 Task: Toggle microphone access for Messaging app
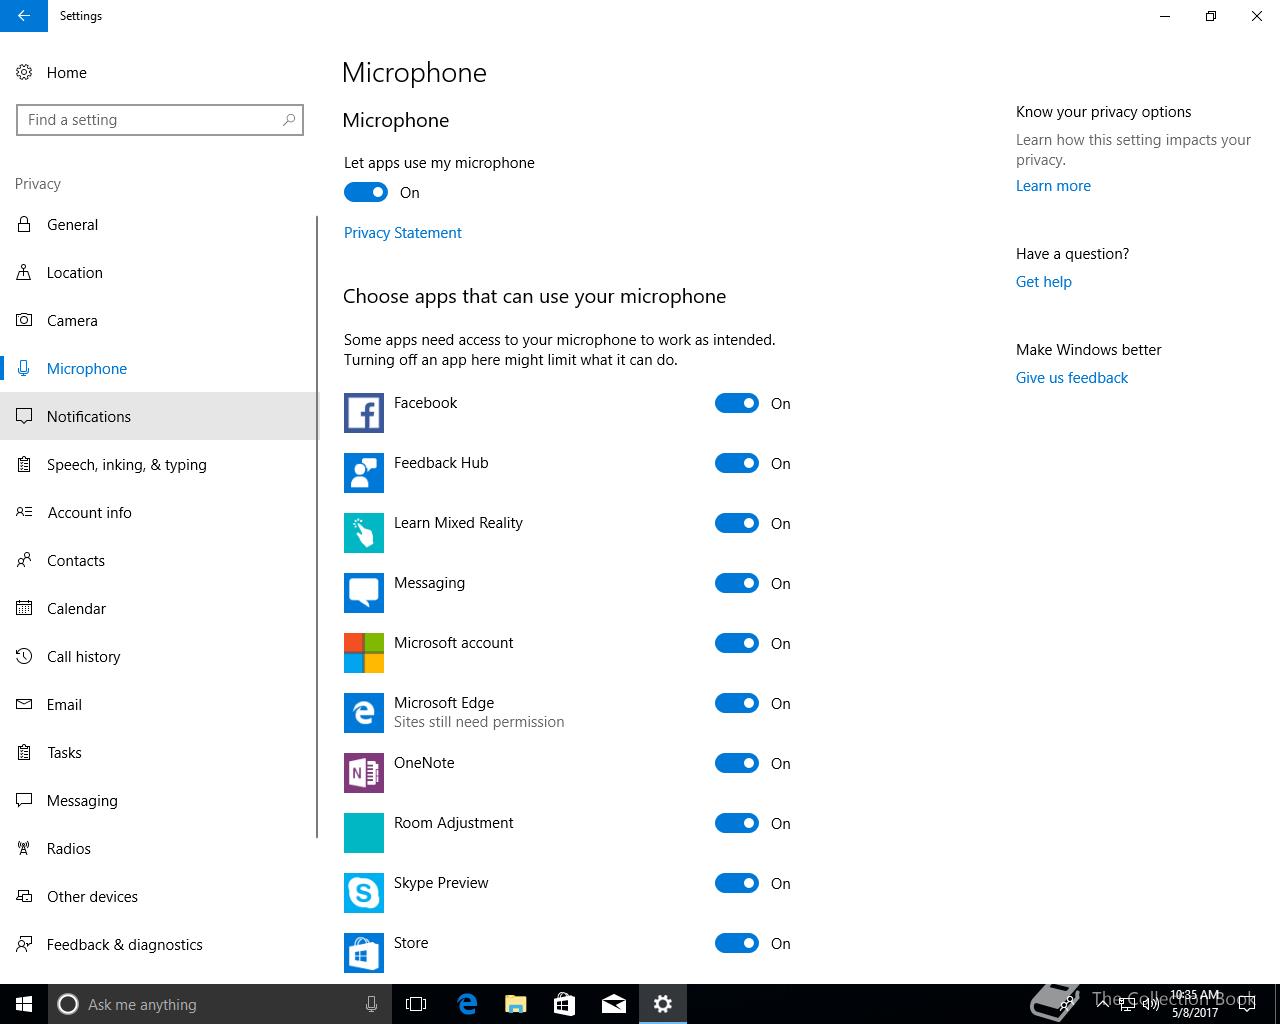pyautogui.click(x=737, y=583)
